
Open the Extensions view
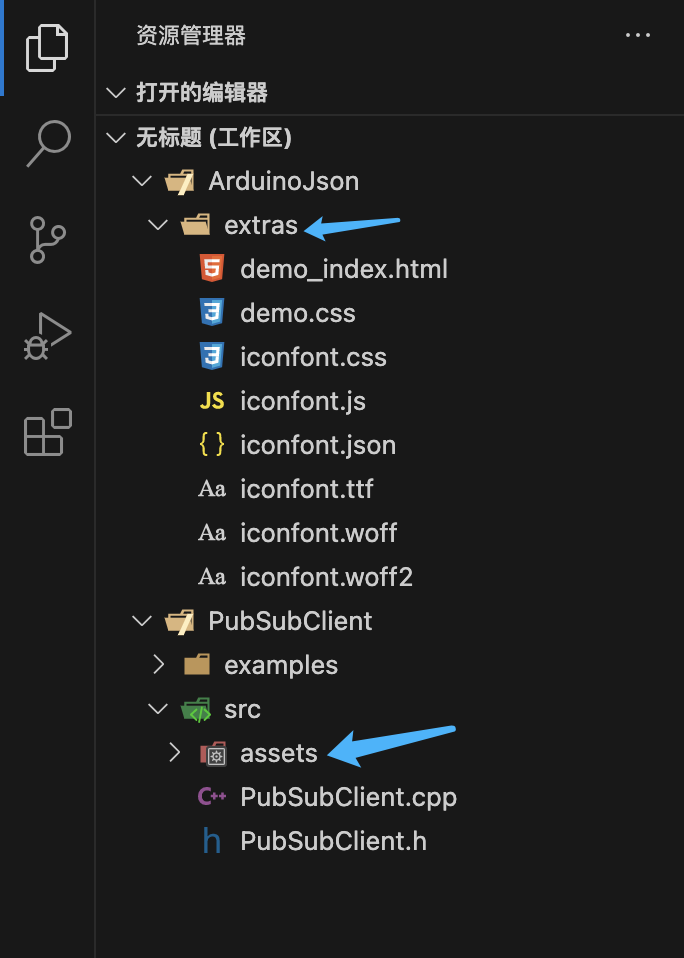47,432
